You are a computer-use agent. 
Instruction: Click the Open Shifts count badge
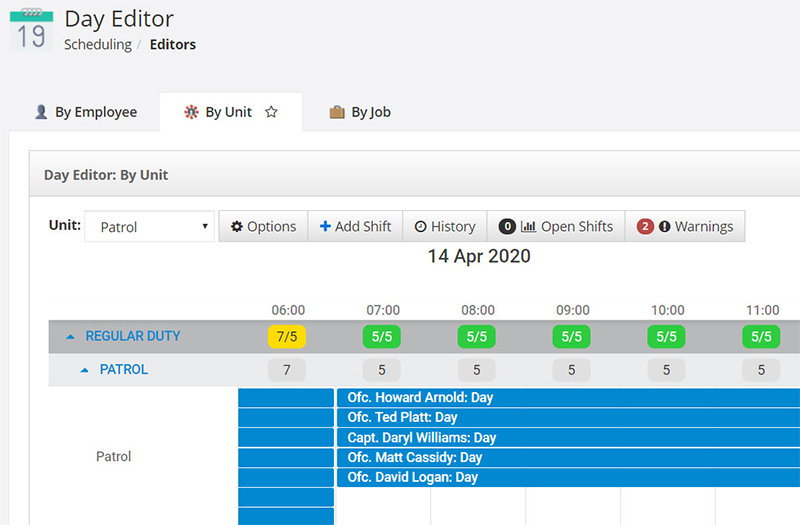[x=507, y=226]
